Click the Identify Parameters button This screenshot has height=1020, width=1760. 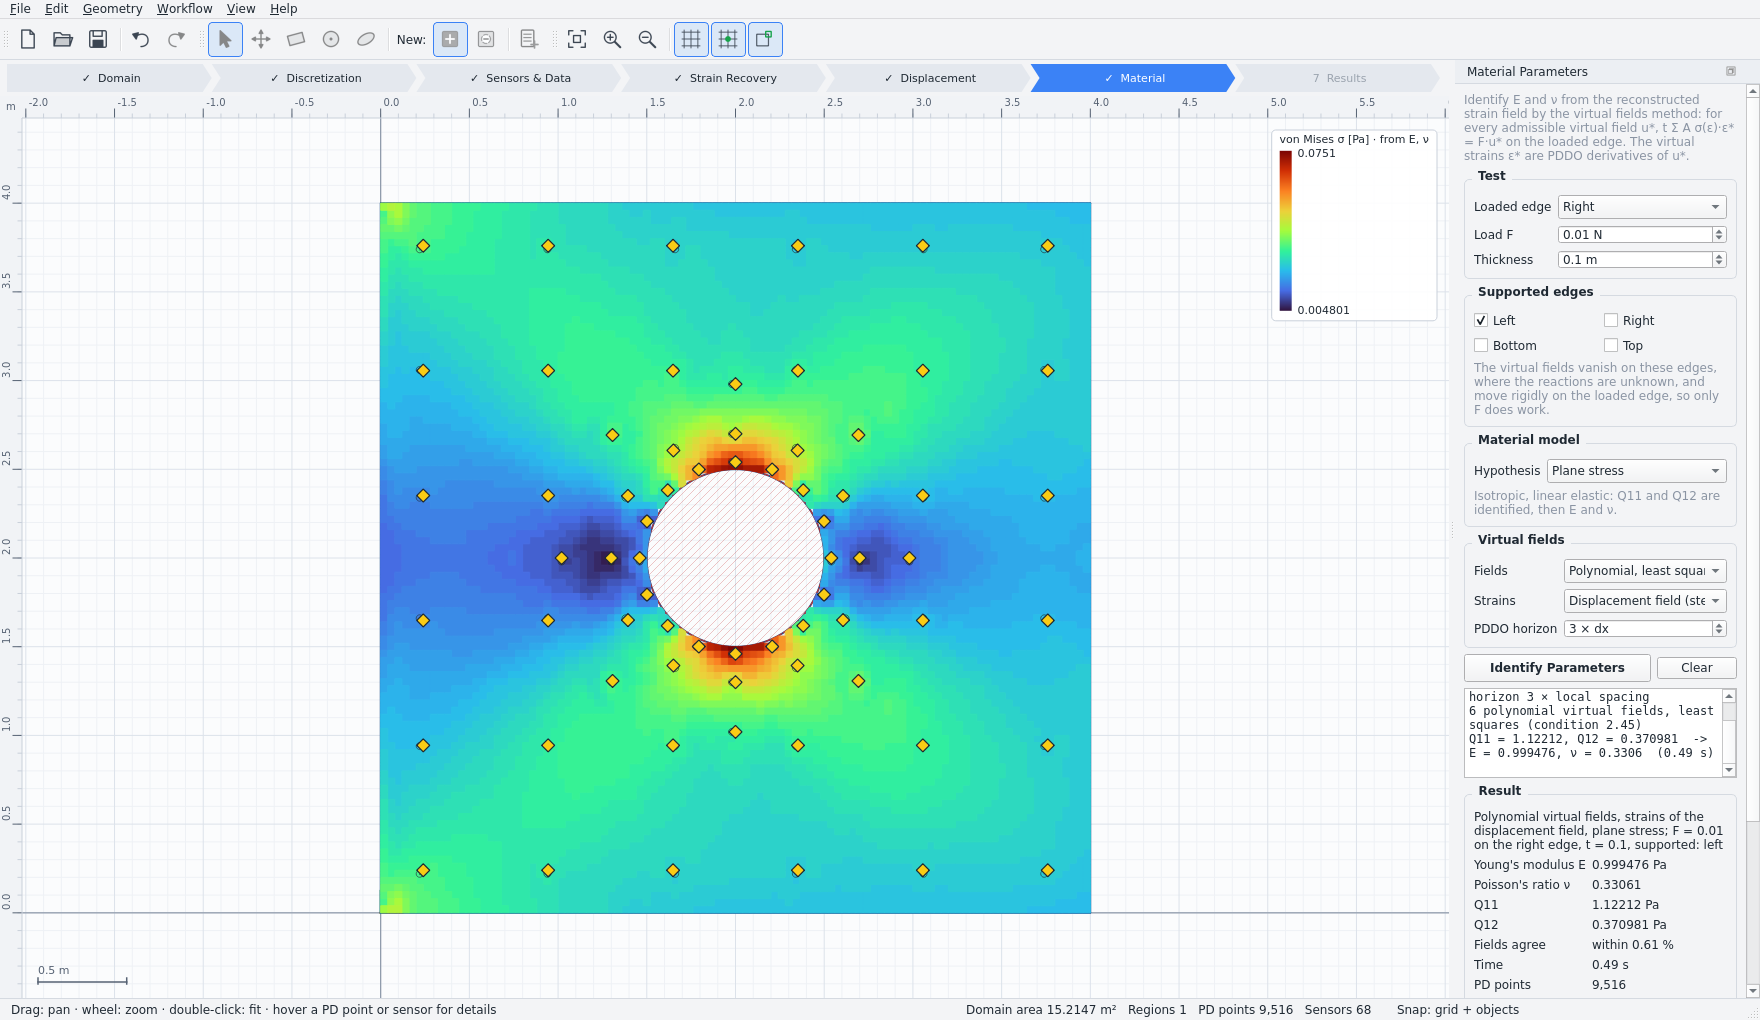tap(1557, 668)
